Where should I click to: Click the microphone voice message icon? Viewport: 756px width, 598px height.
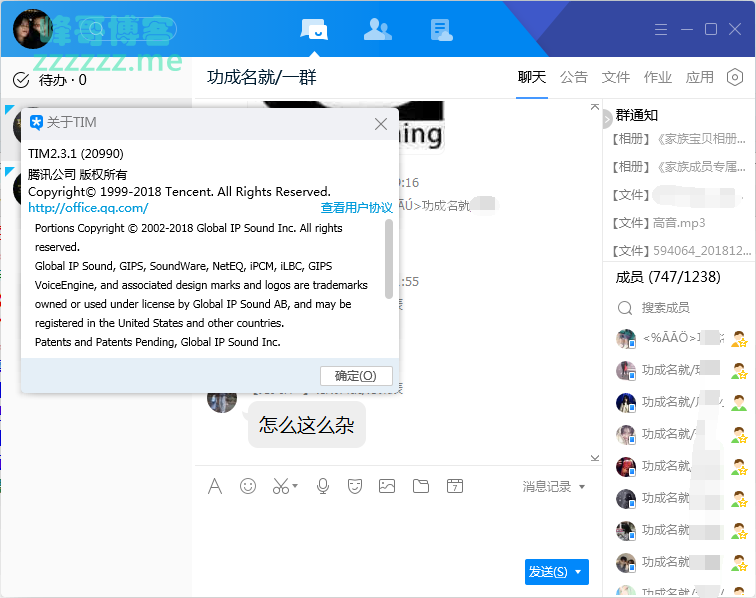point(323,486)
